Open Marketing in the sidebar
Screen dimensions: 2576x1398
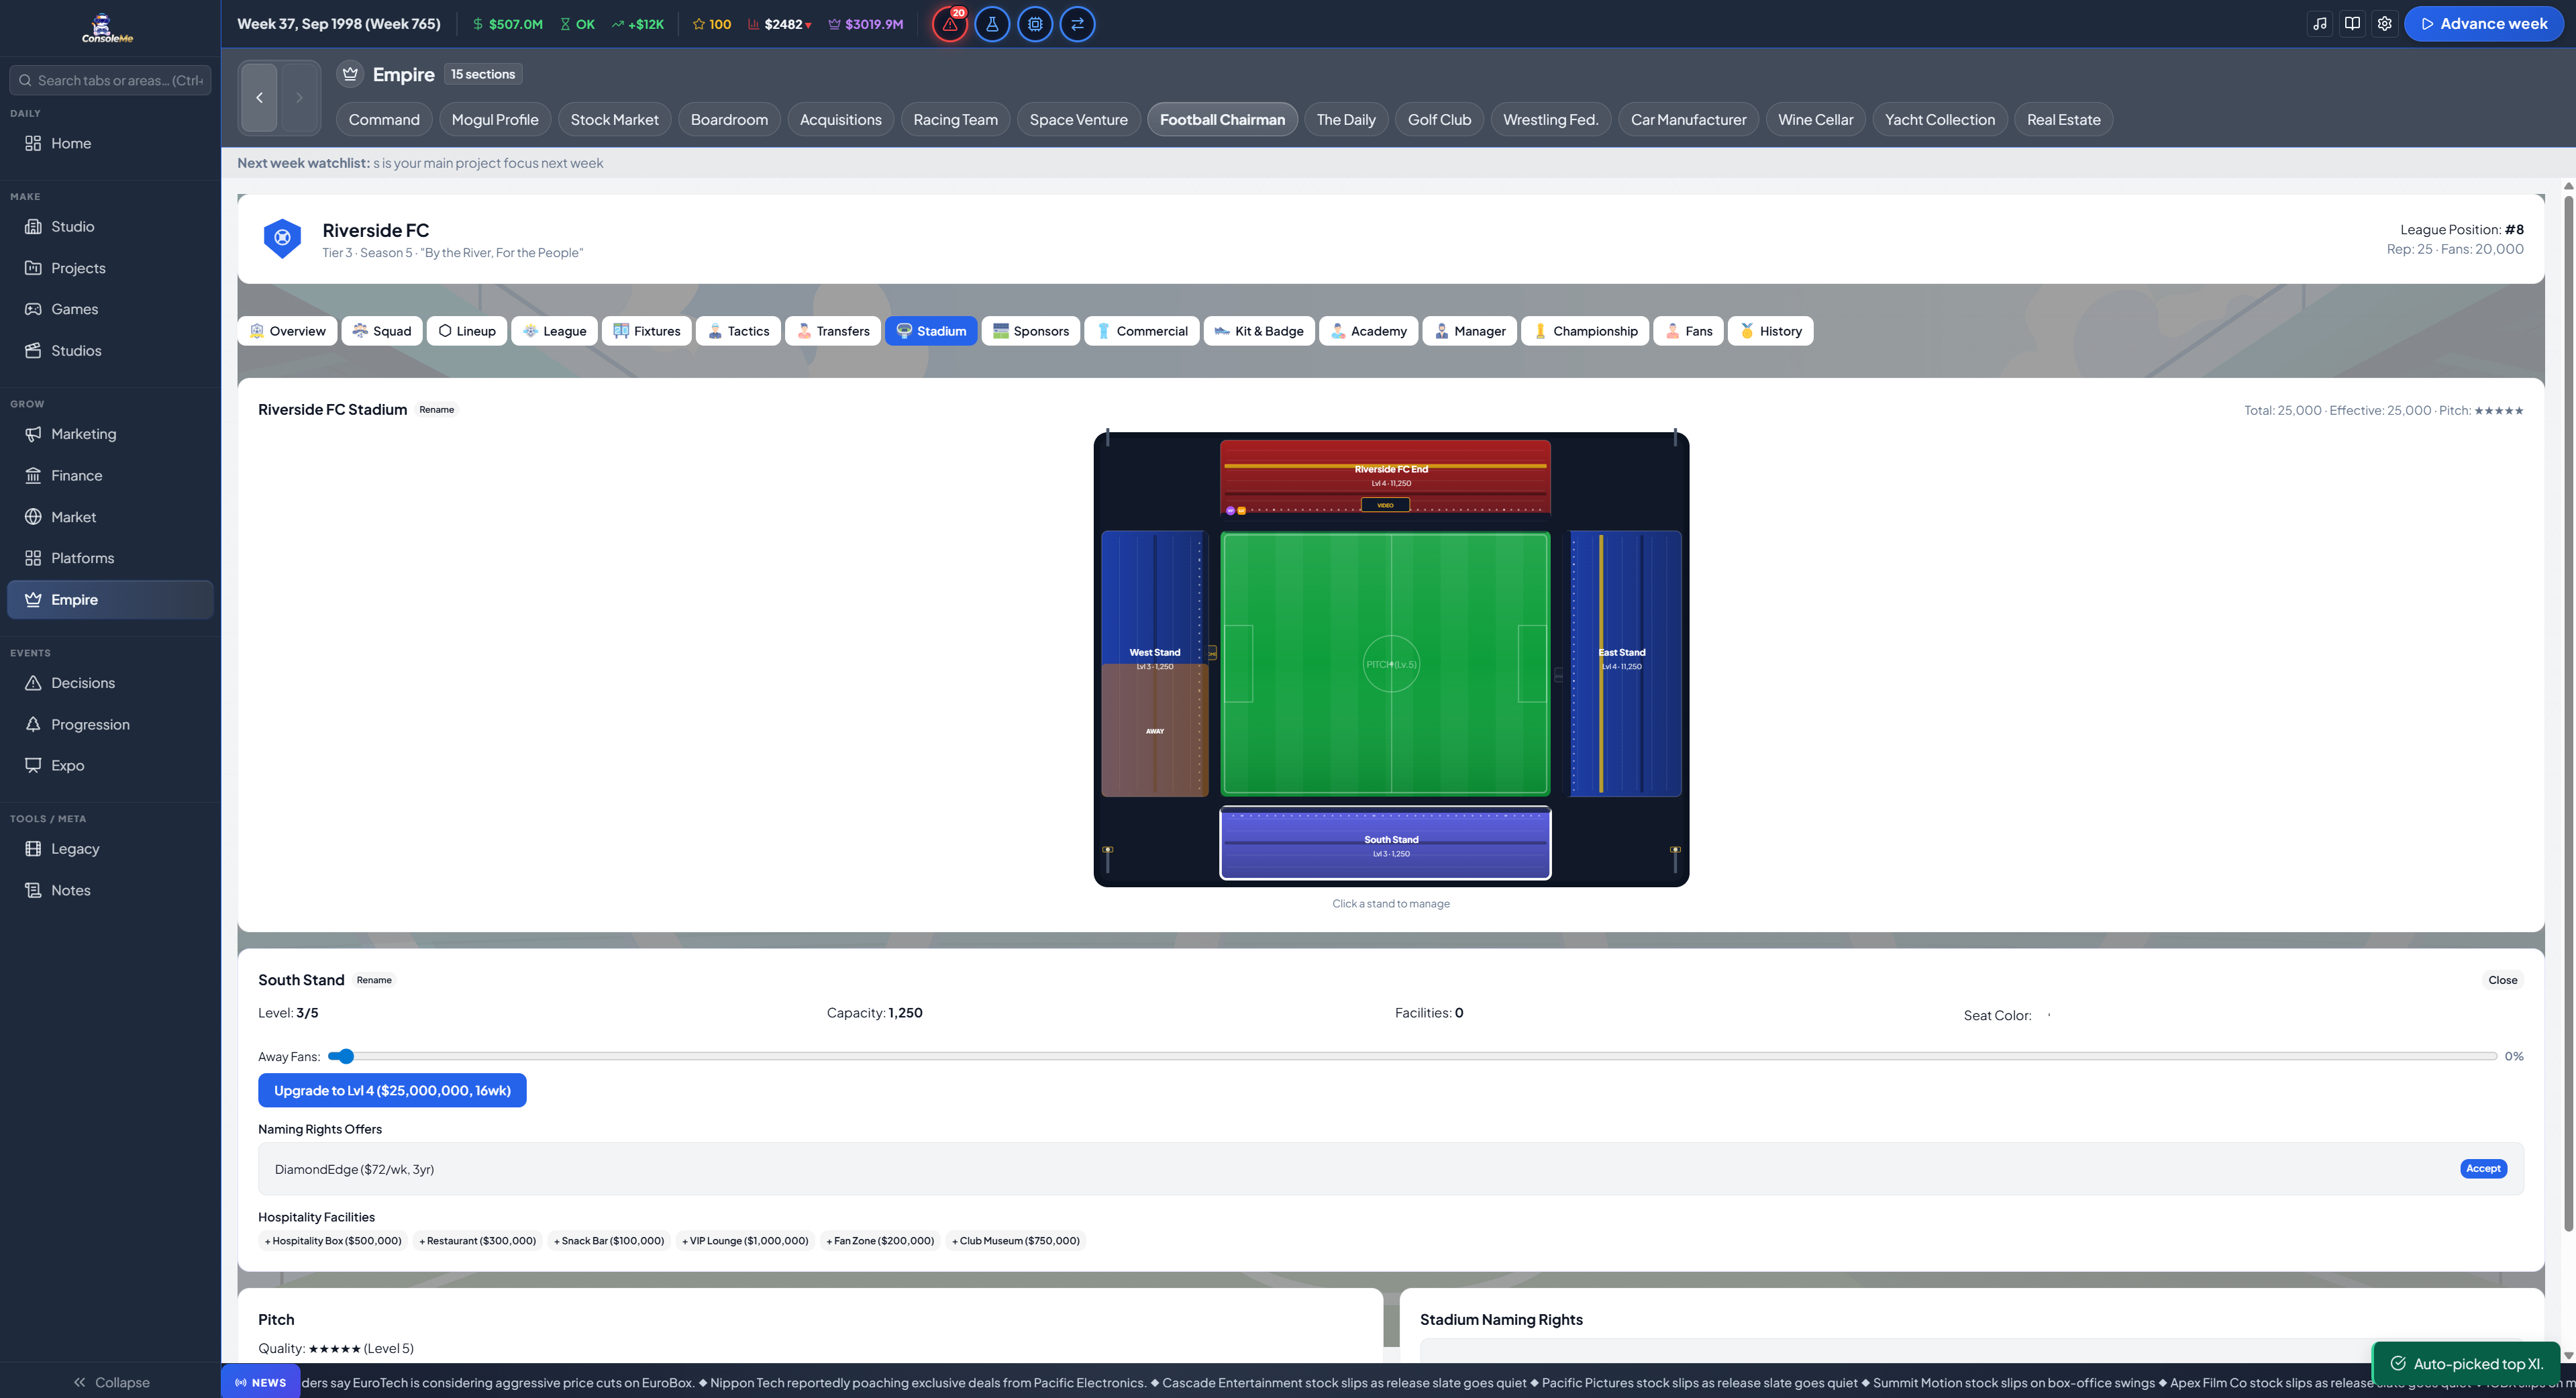[x=110, y=434]
